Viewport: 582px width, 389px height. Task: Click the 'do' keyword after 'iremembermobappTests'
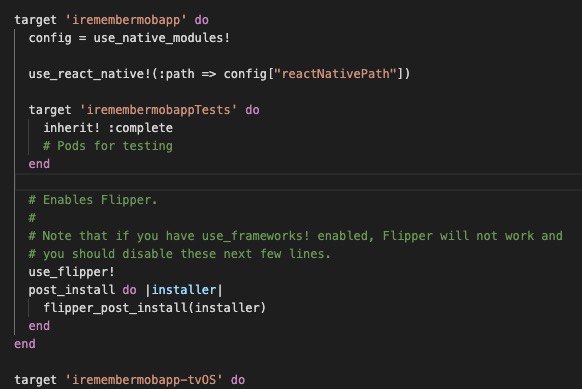point(252,110)
